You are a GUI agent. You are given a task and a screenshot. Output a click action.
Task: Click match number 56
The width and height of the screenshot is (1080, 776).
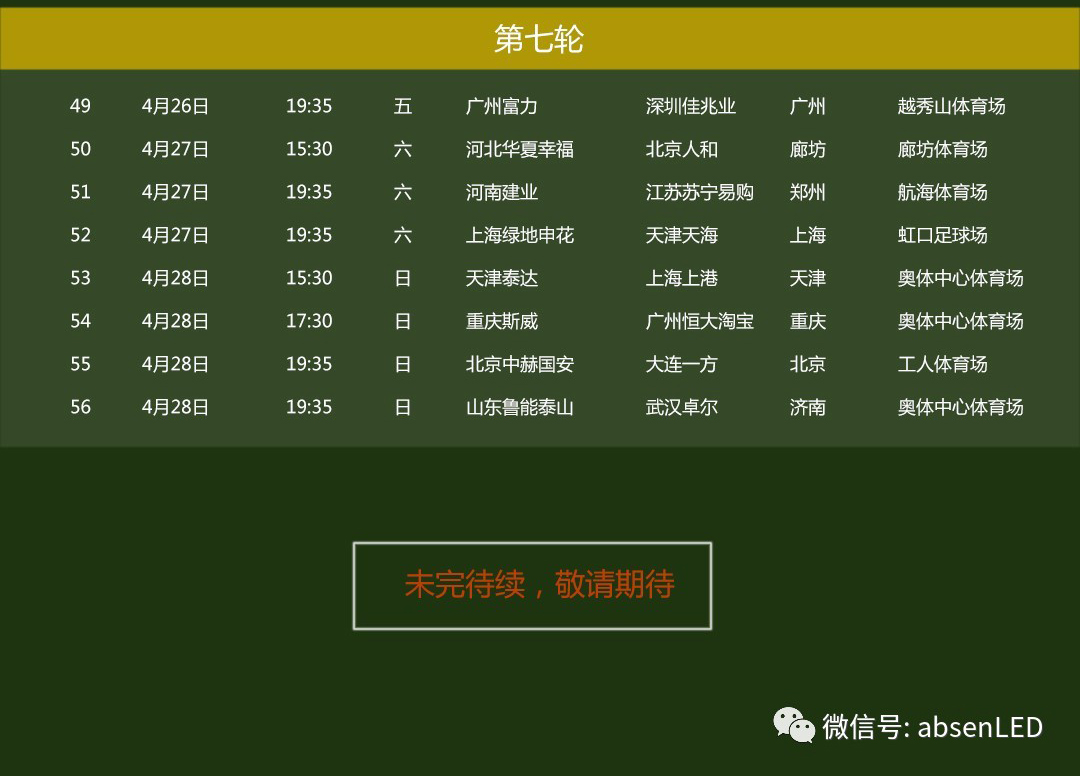point(80,407)
